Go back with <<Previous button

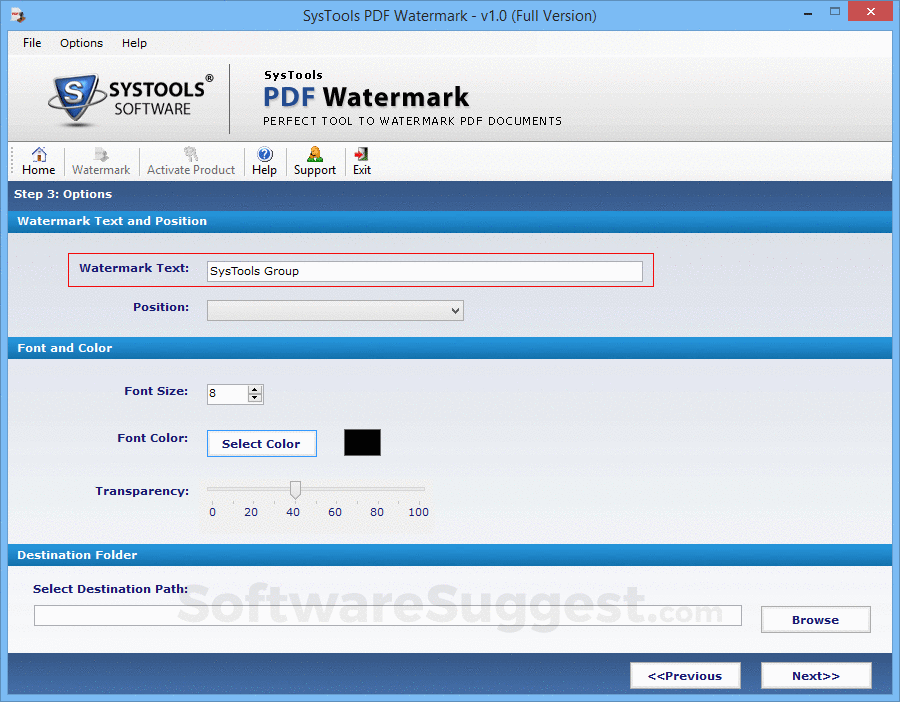click(685, 676)
